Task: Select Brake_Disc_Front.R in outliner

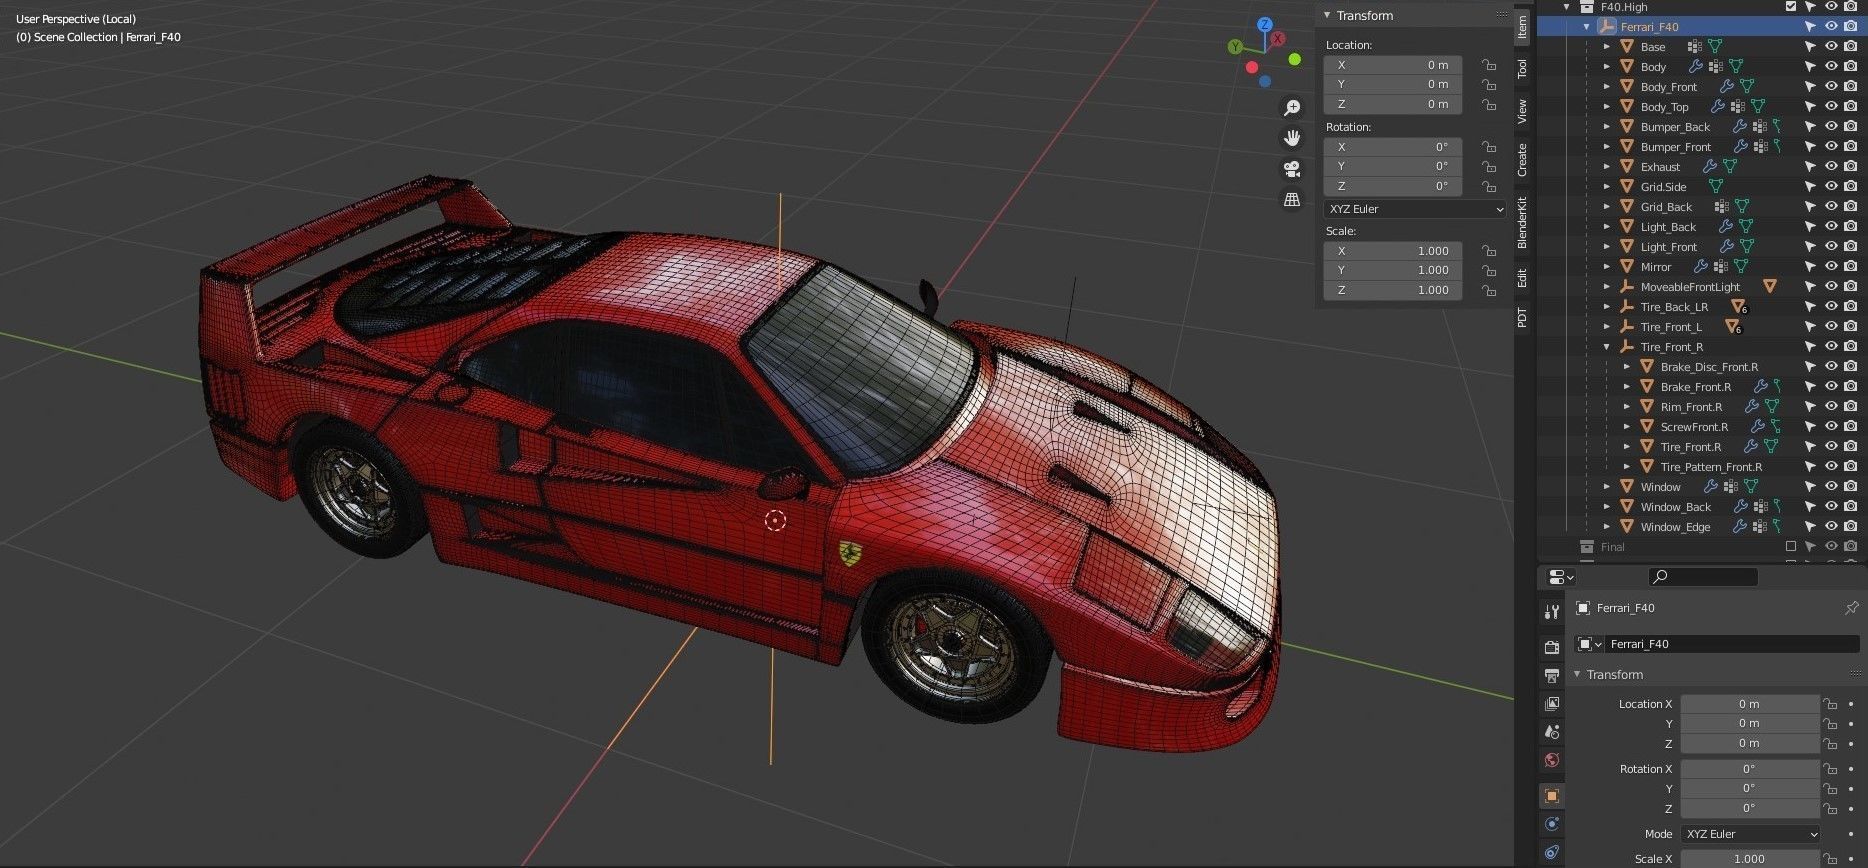Action: coord(1709,367)
